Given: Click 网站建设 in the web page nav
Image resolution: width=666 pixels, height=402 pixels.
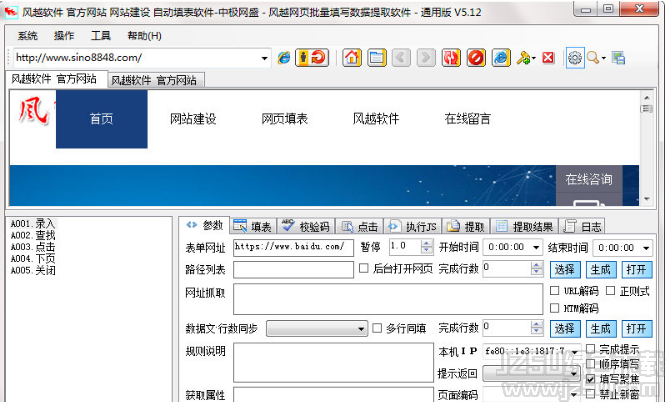Looking at the screenshot, I should (x=193, y=119).
